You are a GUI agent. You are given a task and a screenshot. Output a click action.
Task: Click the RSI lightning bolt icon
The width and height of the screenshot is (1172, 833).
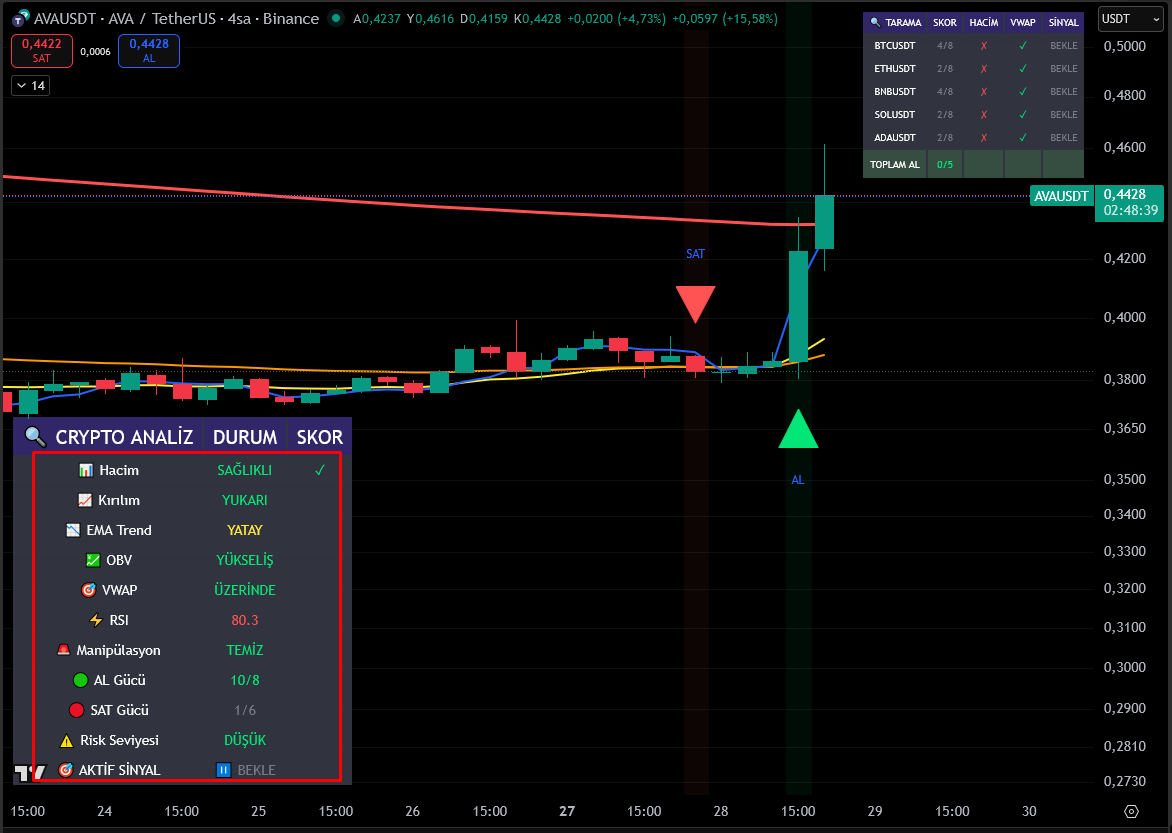coord(96,620)
